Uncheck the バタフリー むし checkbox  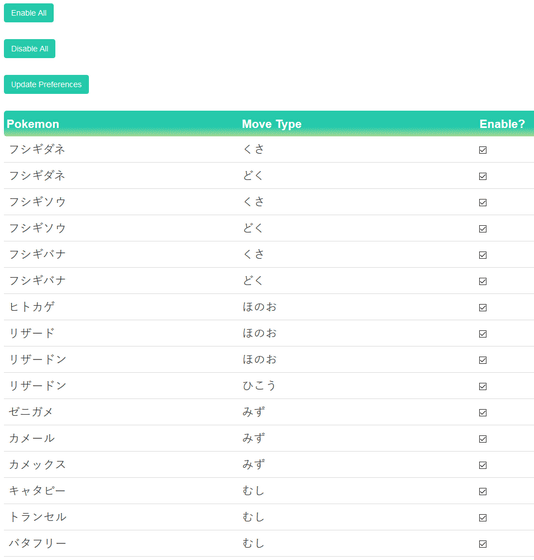tap(483, 544)
